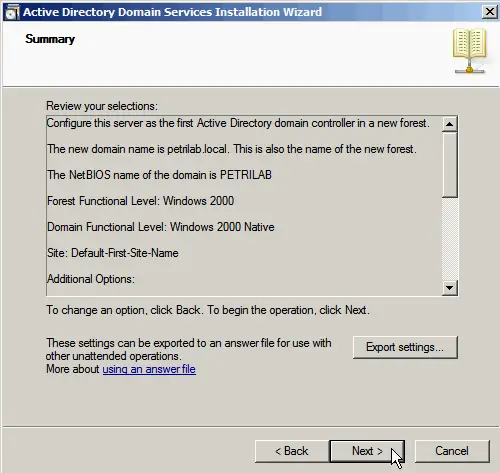This screenshot has height=473, width=500.
Task: Click the scrollbar thumb in review box
Action: tap(449, 165)
